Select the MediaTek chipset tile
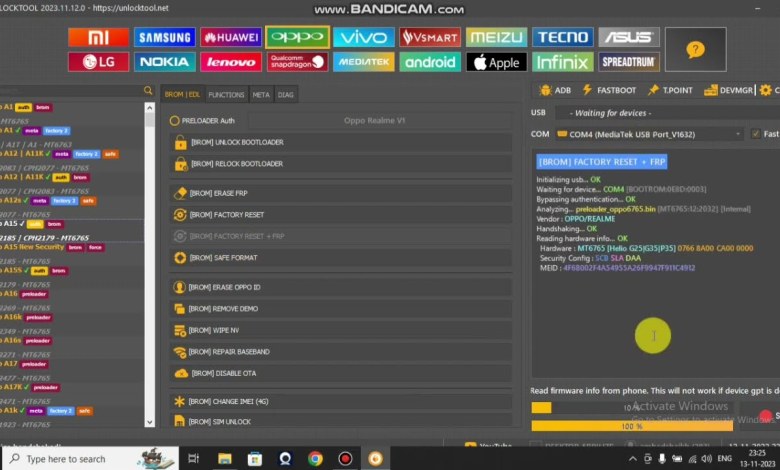 click(364, 62)
